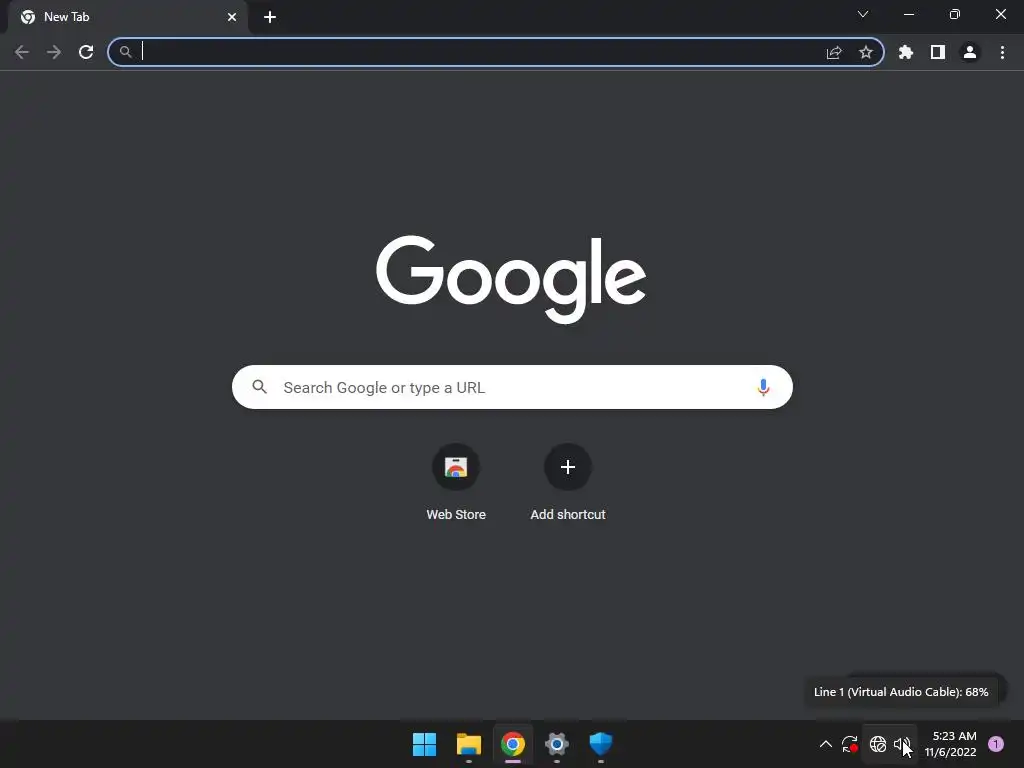Screen dimensions: 1024x768
Task: Show hidden system tray icons
Action: 825,744
